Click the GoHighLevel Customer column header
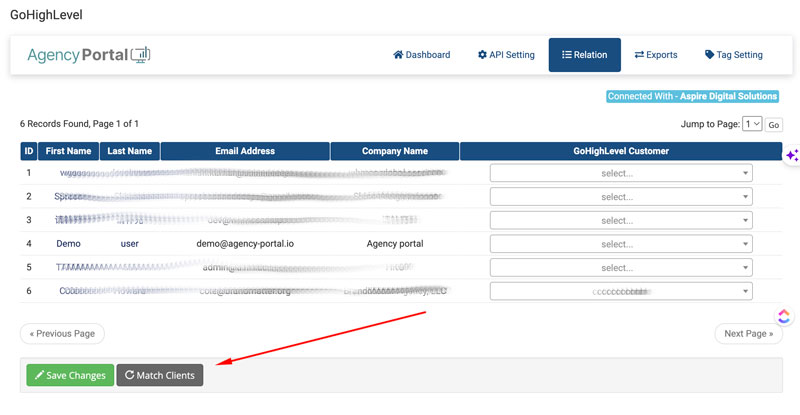The image size is (800, 415). point(621,151)
